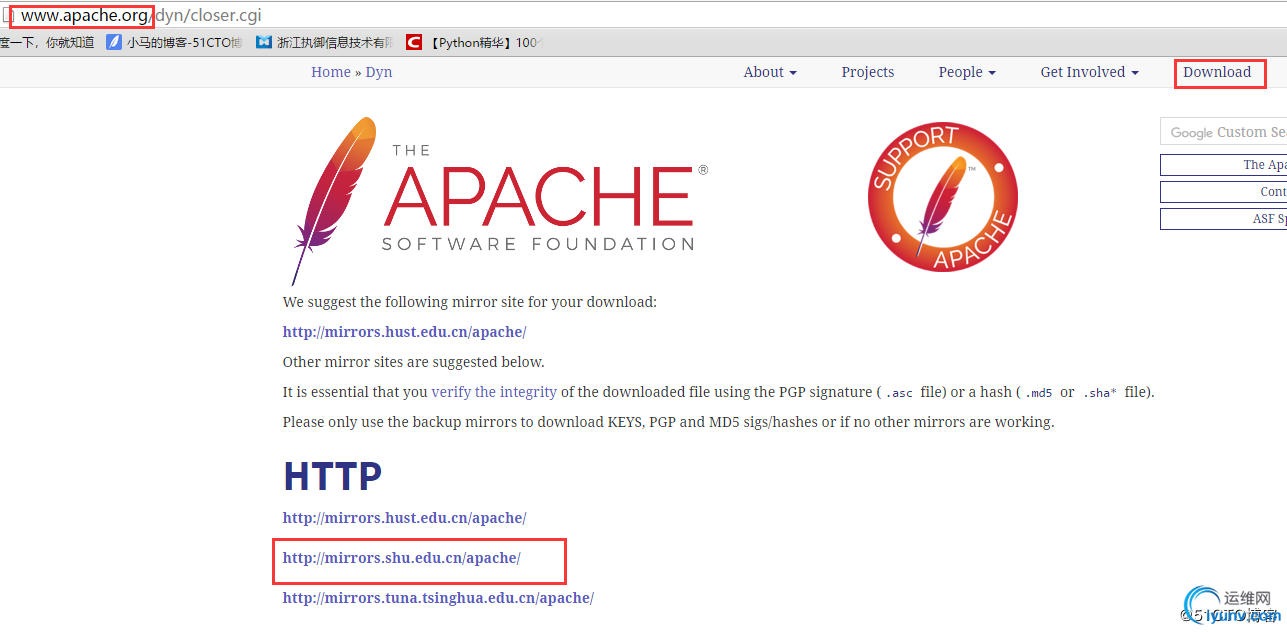Image resolution: width=1287 pixels, height=632 pixels.
Task: Open the Python精华 bookmark
Action: click(474, 42)
